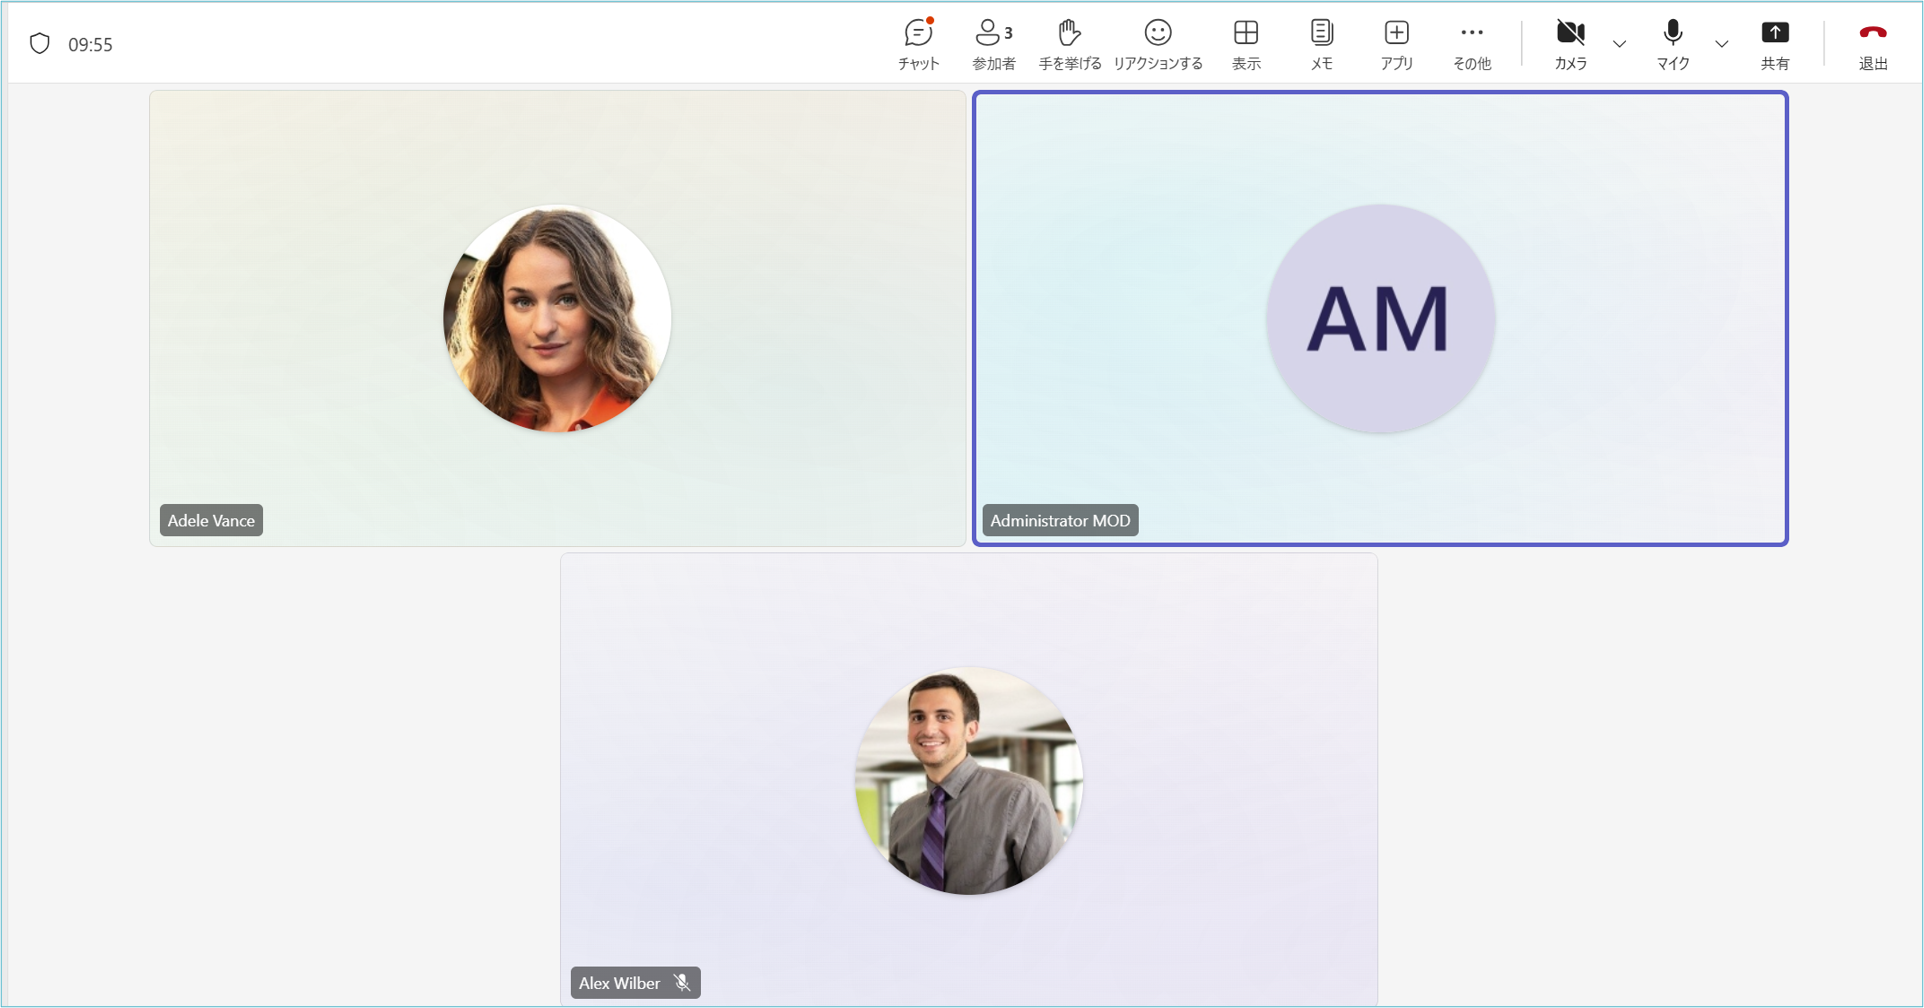The image size is (1924, 1008).
Task: Expand camera options chevron next to カメラ
Action: point(1619,44)
